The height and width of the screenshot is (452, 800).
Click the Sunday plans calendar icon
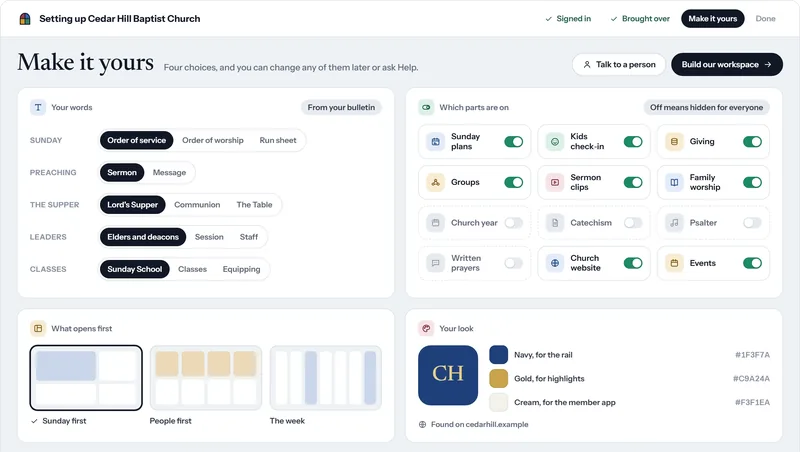436,142
